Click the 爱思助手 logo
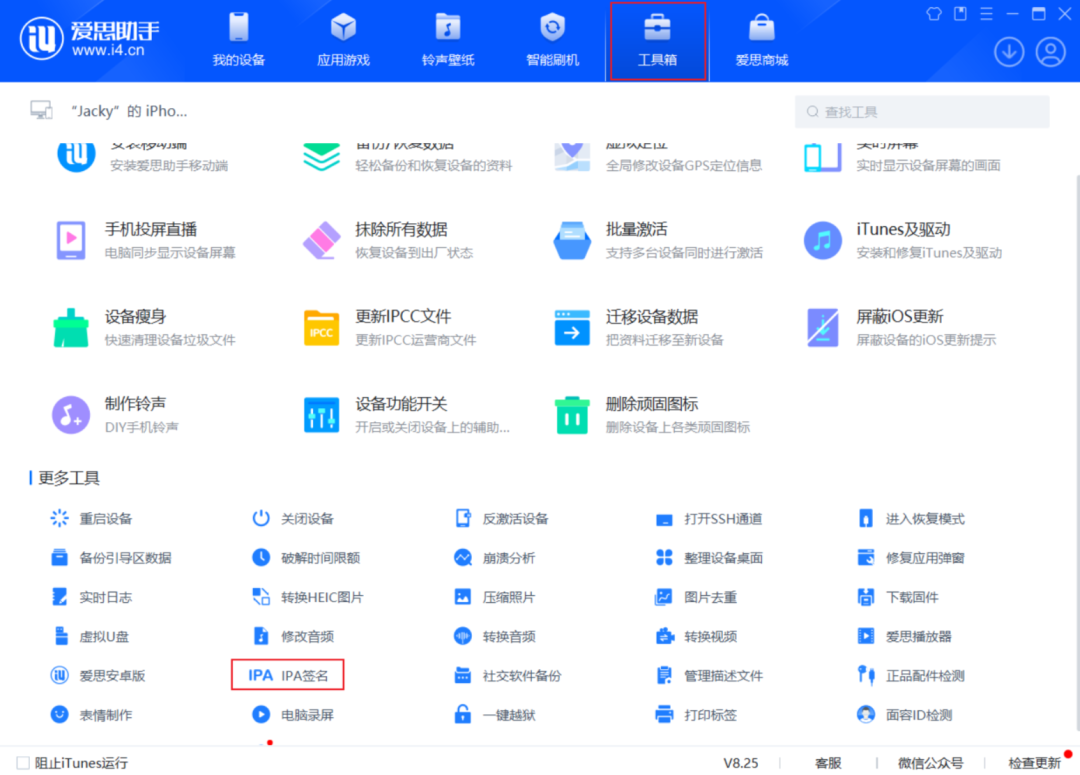The width and height of the screenshot is (1080, 775). click(x=90, y=38)
